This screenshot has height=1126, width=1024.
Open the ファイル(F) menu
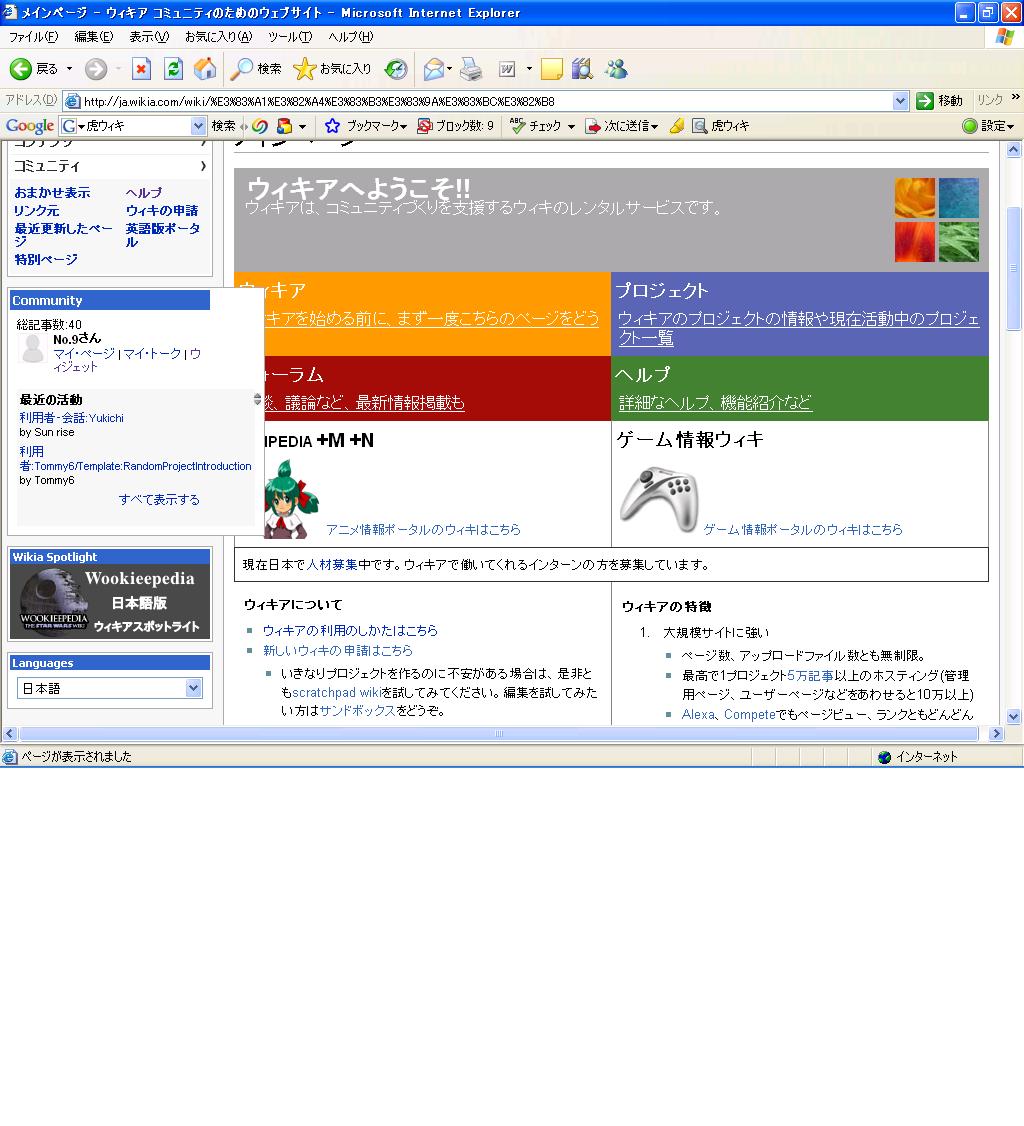click(33, 37)
